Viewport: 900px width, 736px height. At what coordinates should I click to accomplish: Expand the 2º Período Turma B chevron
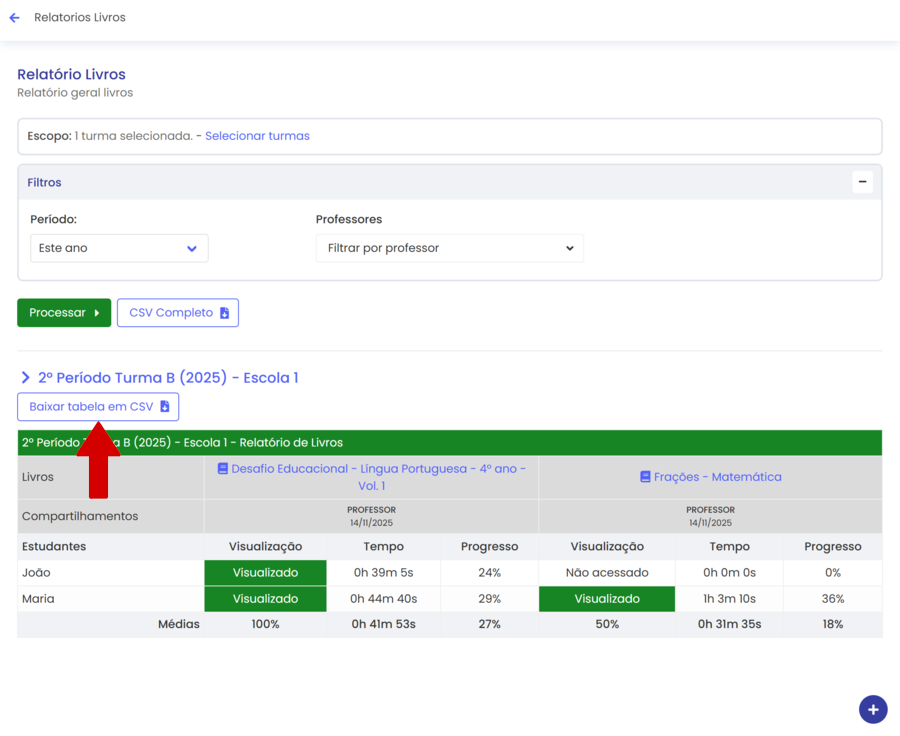pos(25,378)
